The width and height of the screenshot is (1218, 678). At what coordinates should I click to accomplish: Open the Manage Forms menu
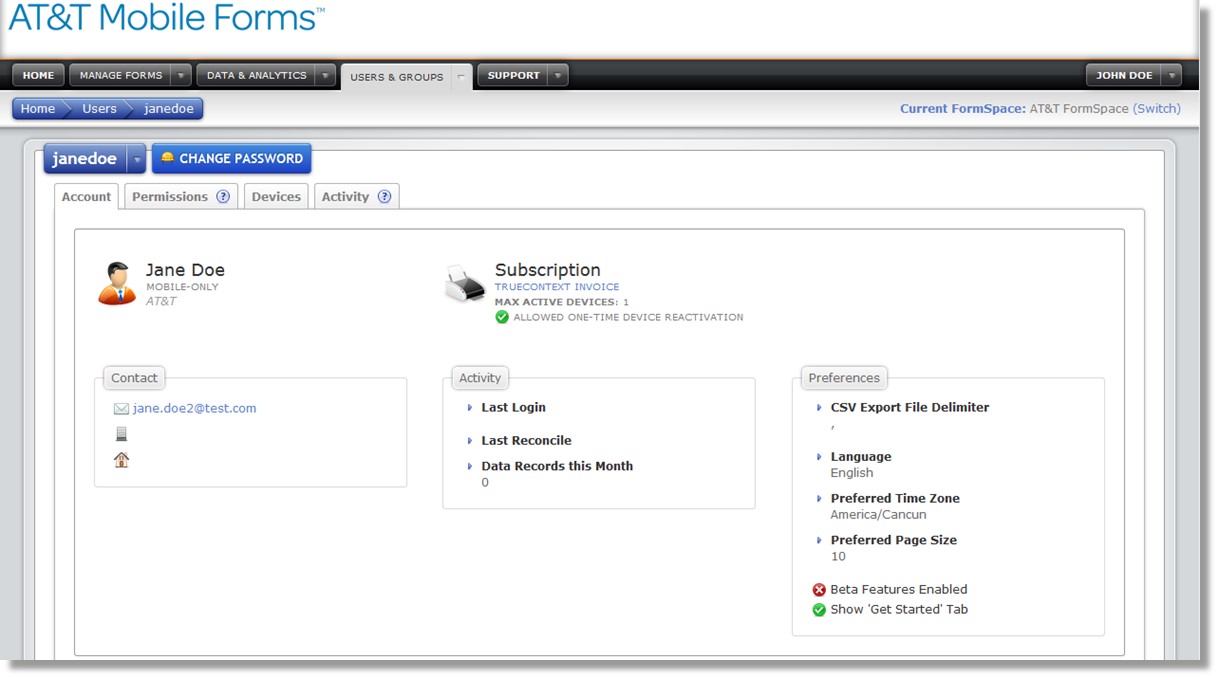121,75
